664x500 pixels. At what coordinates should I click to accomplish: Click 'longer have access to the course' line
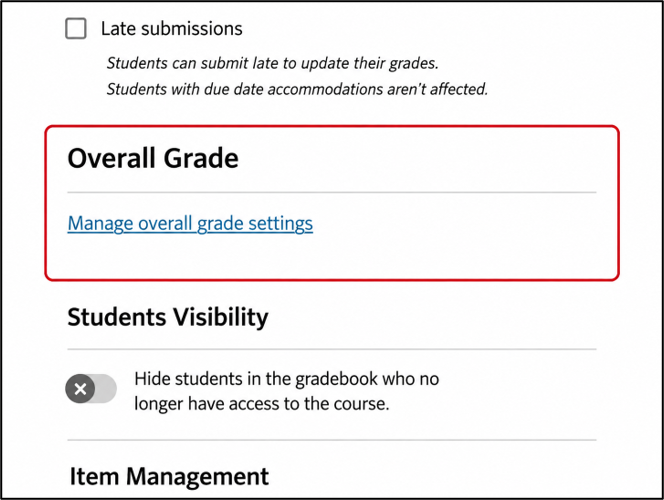261,403
